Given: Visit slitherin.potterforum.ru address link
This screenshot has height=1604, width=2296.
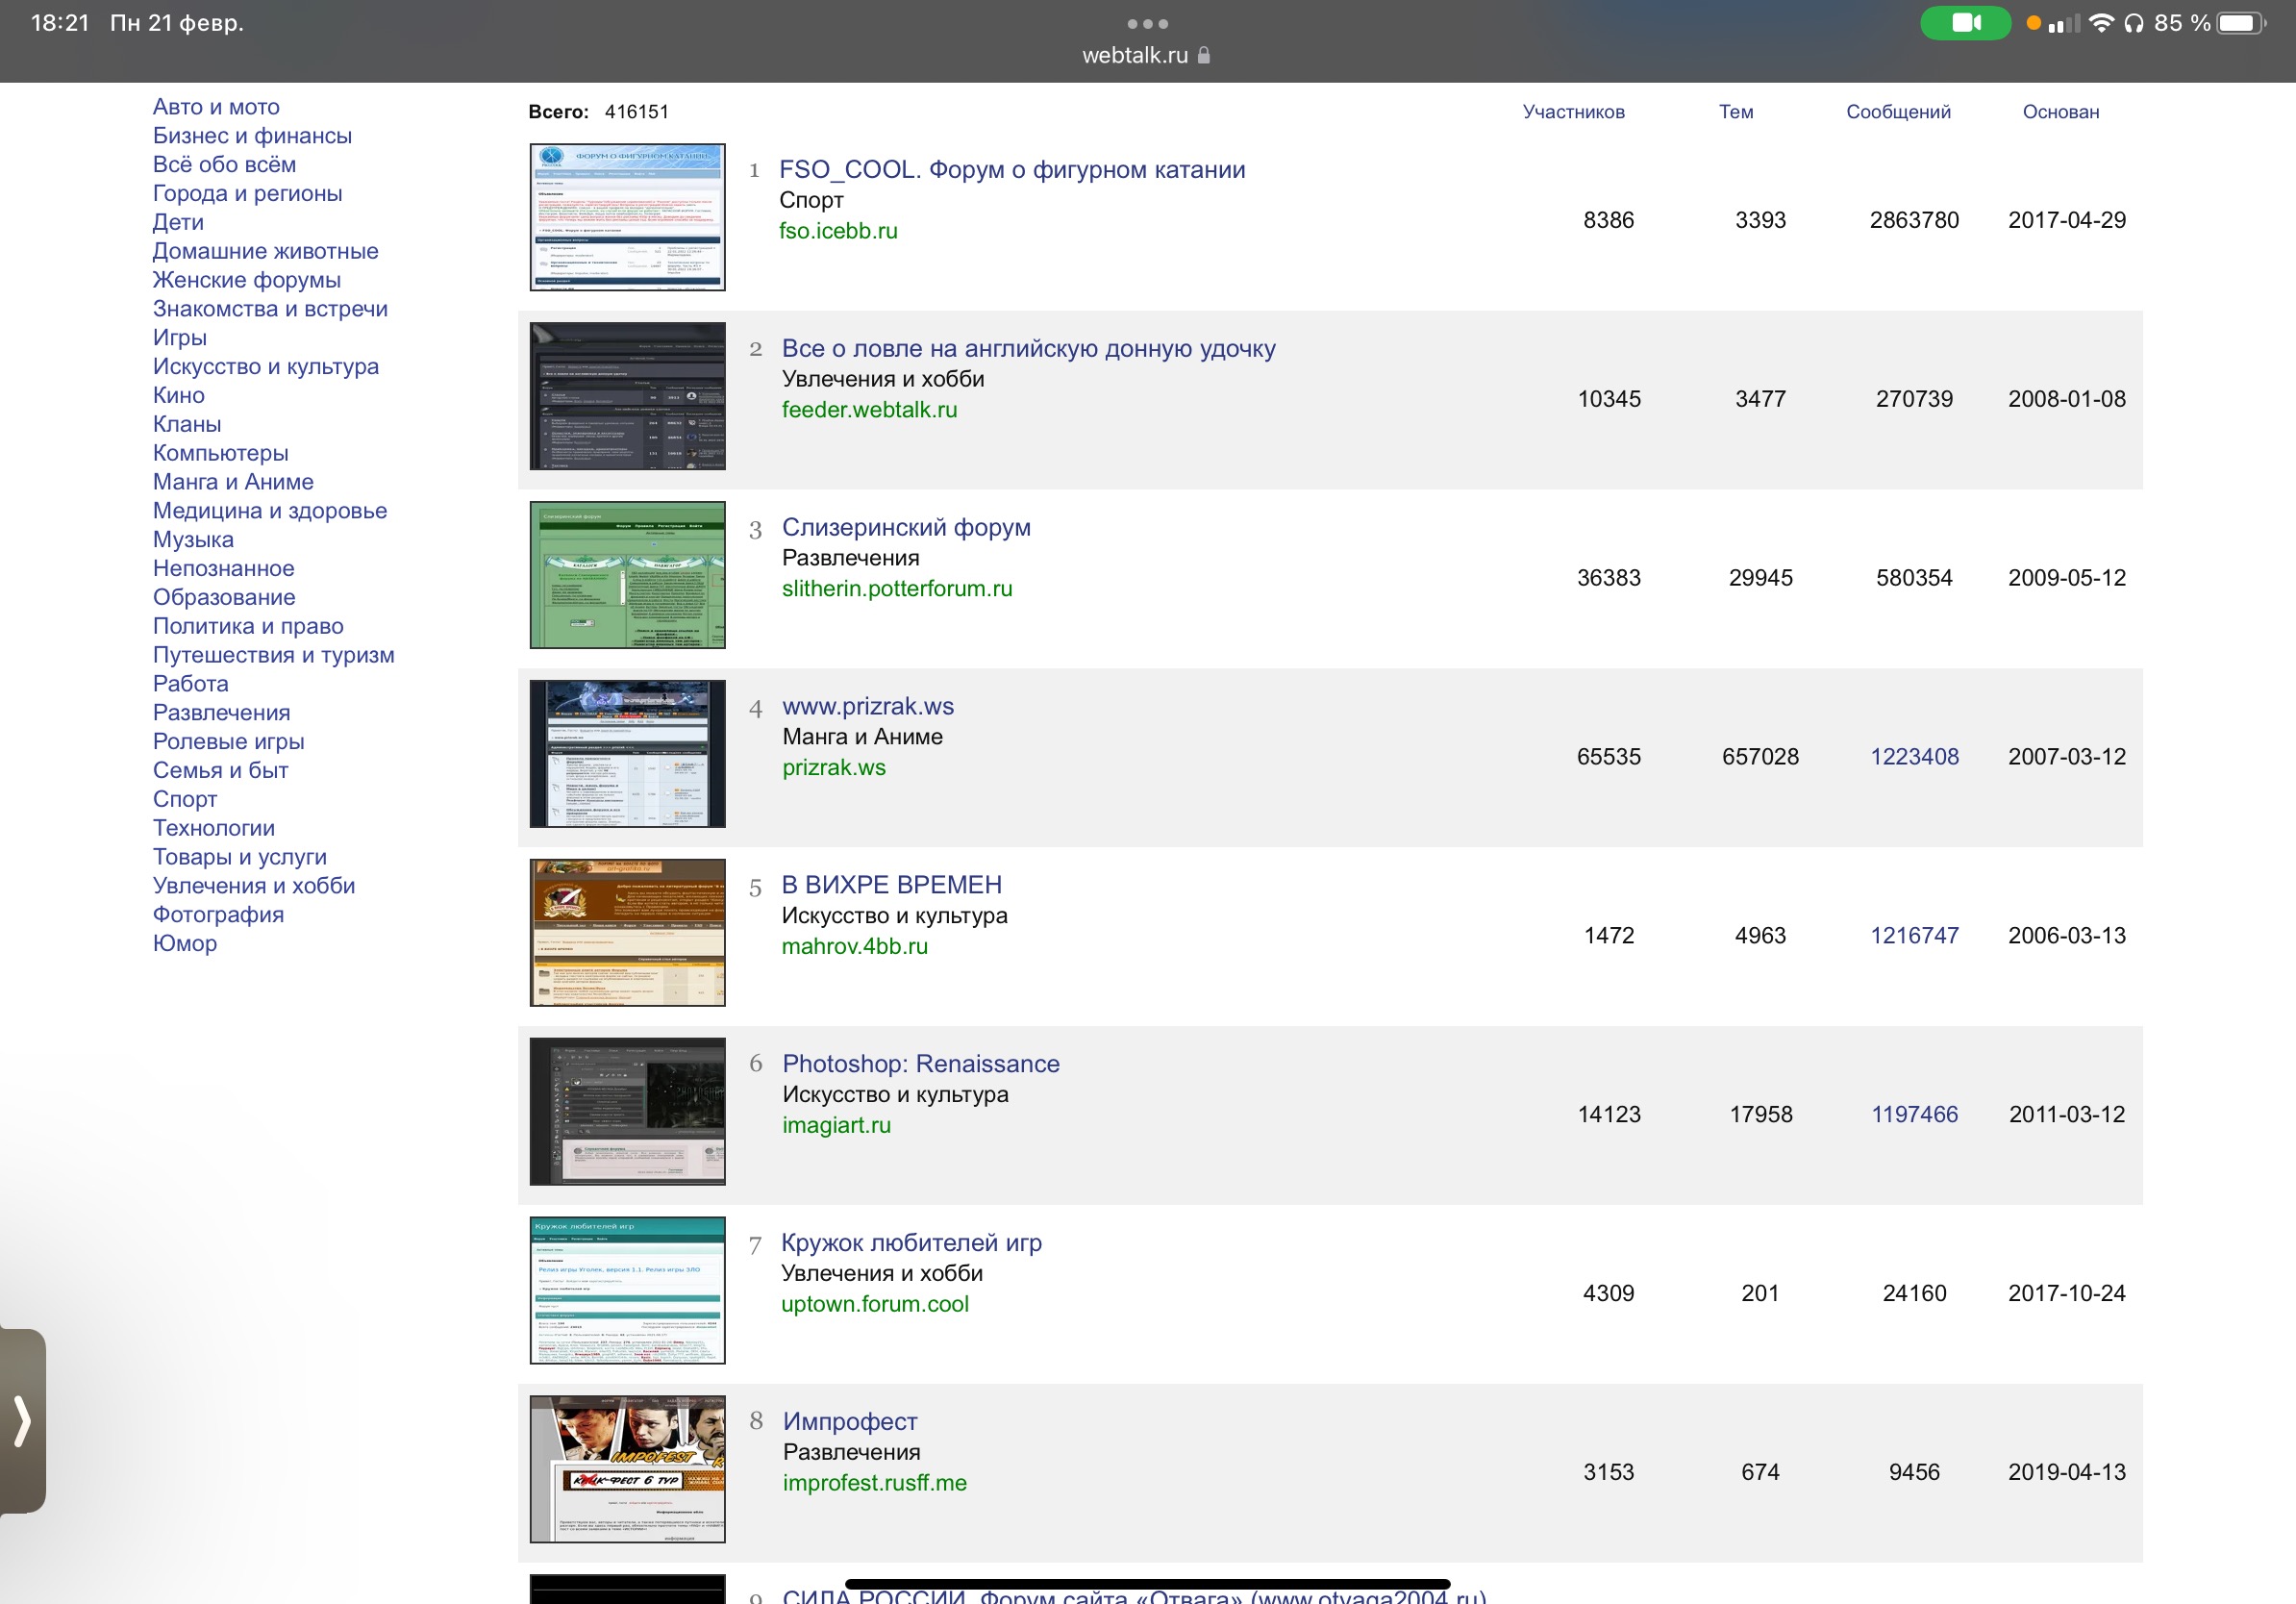Looking at the screenshot, I should point(896,589).
